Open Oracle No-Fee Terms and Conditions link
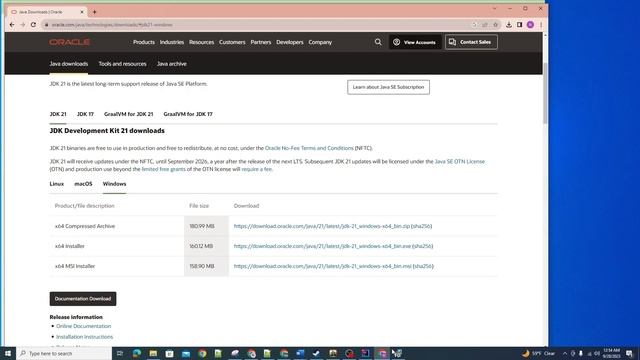This screenshot has height=360, width=640. [309, 148]
